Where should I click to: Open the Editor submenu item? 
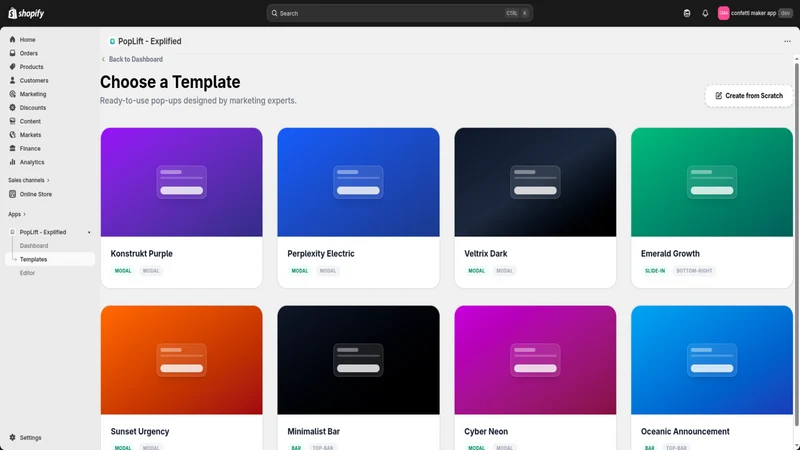coord(28,273)
